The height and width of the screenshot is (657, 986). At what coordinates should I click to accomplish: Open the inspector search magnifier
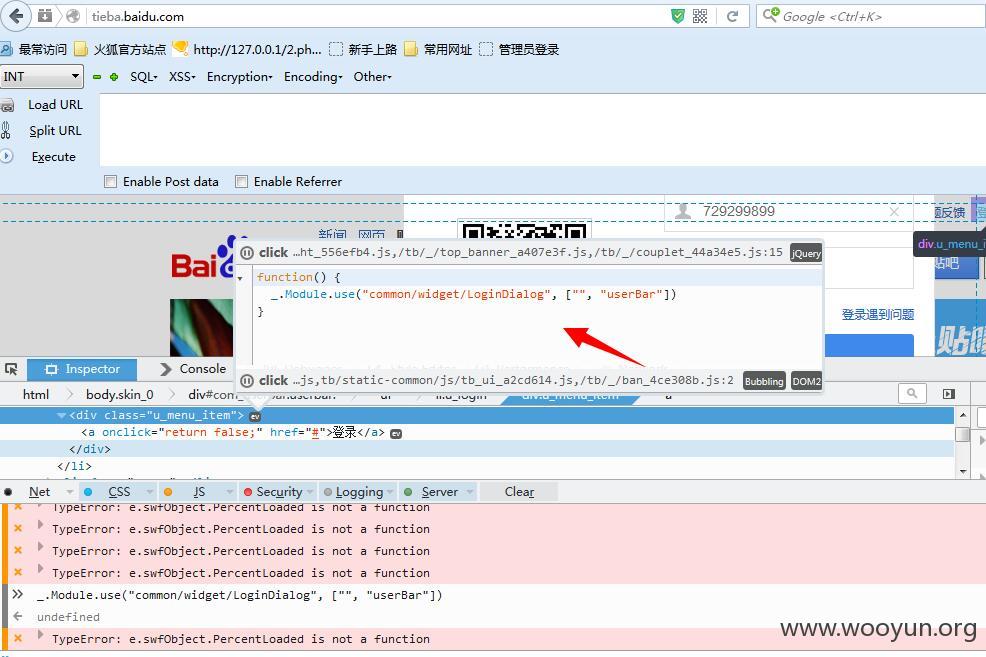coord(912,394)
